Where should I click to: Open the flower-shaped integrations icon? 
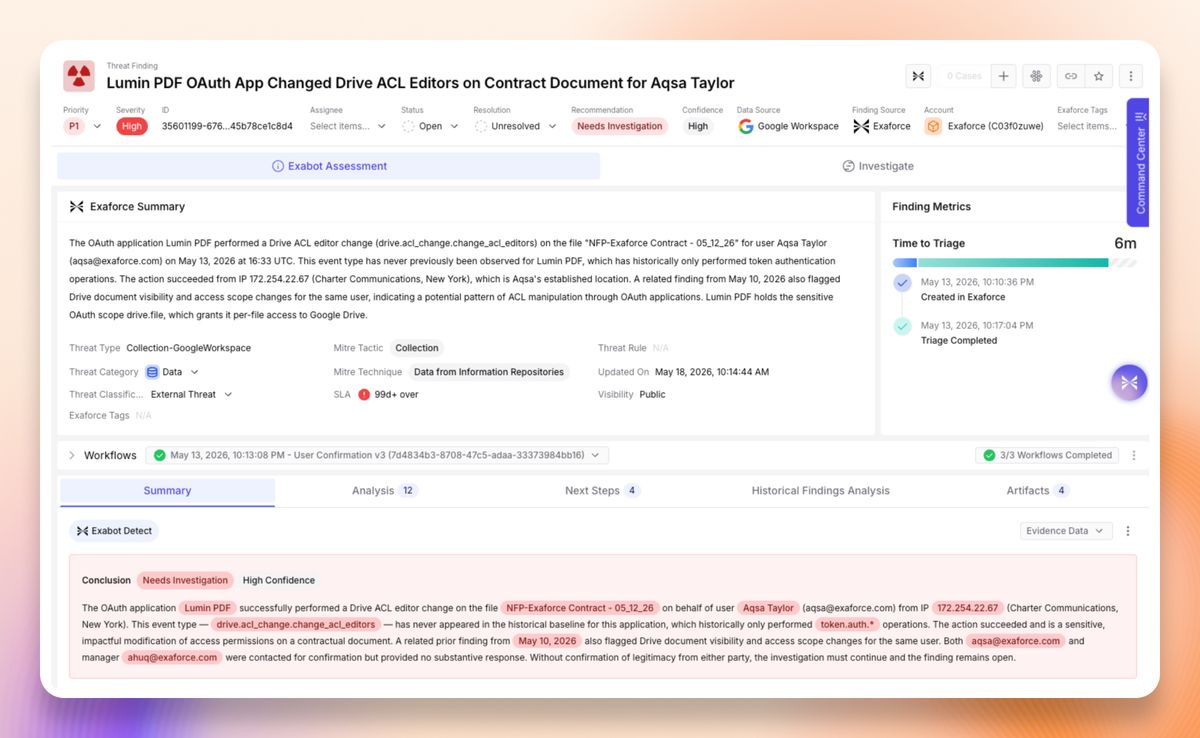[x=1036, y=76]
